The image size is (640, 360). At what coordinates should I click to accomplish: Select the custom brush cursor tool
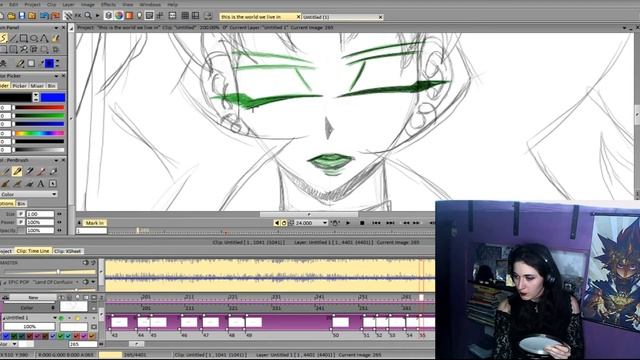53,184
